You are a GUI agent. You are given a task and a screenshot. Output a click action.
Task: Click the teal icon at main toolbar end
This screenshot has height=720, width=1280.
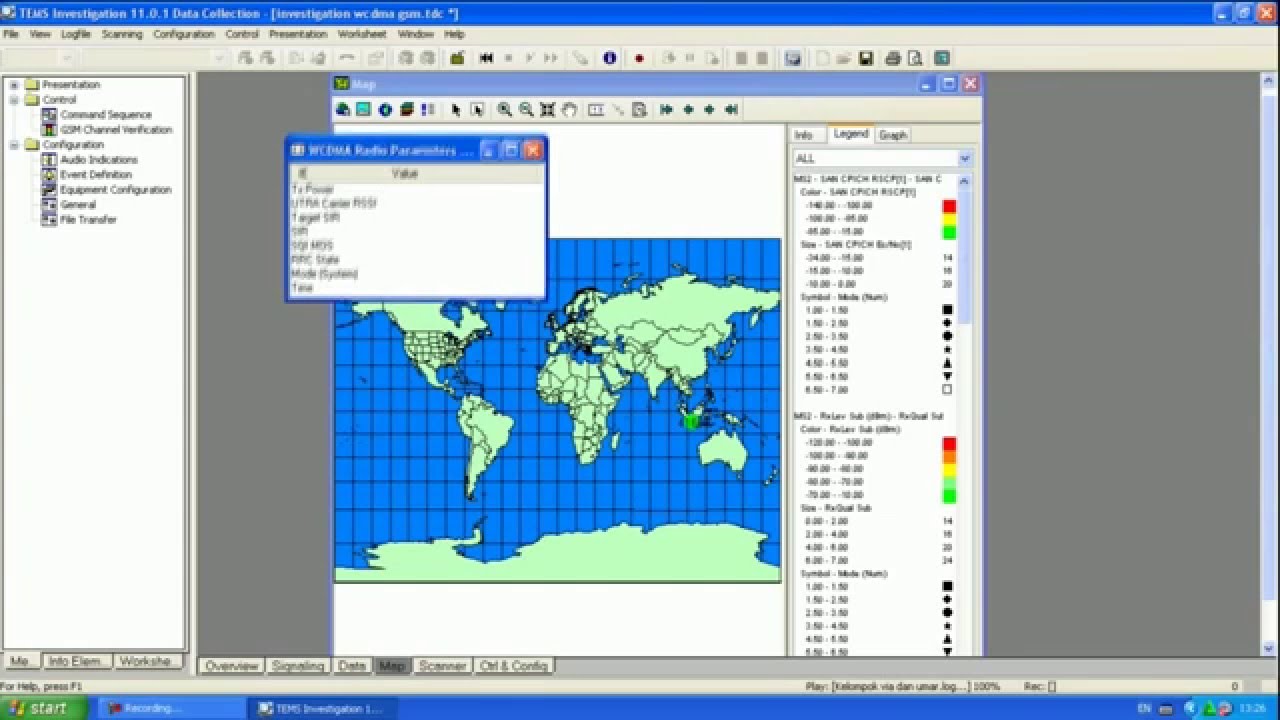[941, 58]
